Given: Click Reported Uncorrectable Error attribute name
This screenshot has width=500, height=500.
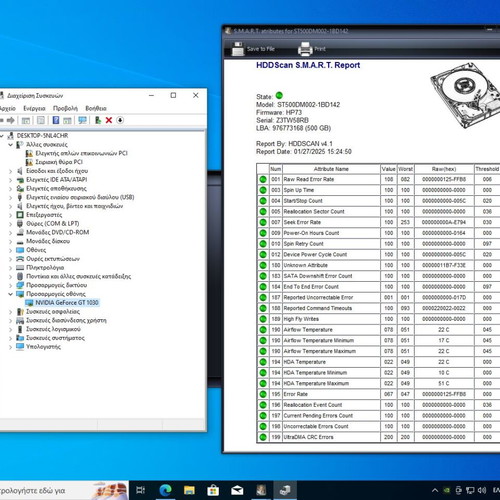Looking at the screenshot, I should (318, 297).
